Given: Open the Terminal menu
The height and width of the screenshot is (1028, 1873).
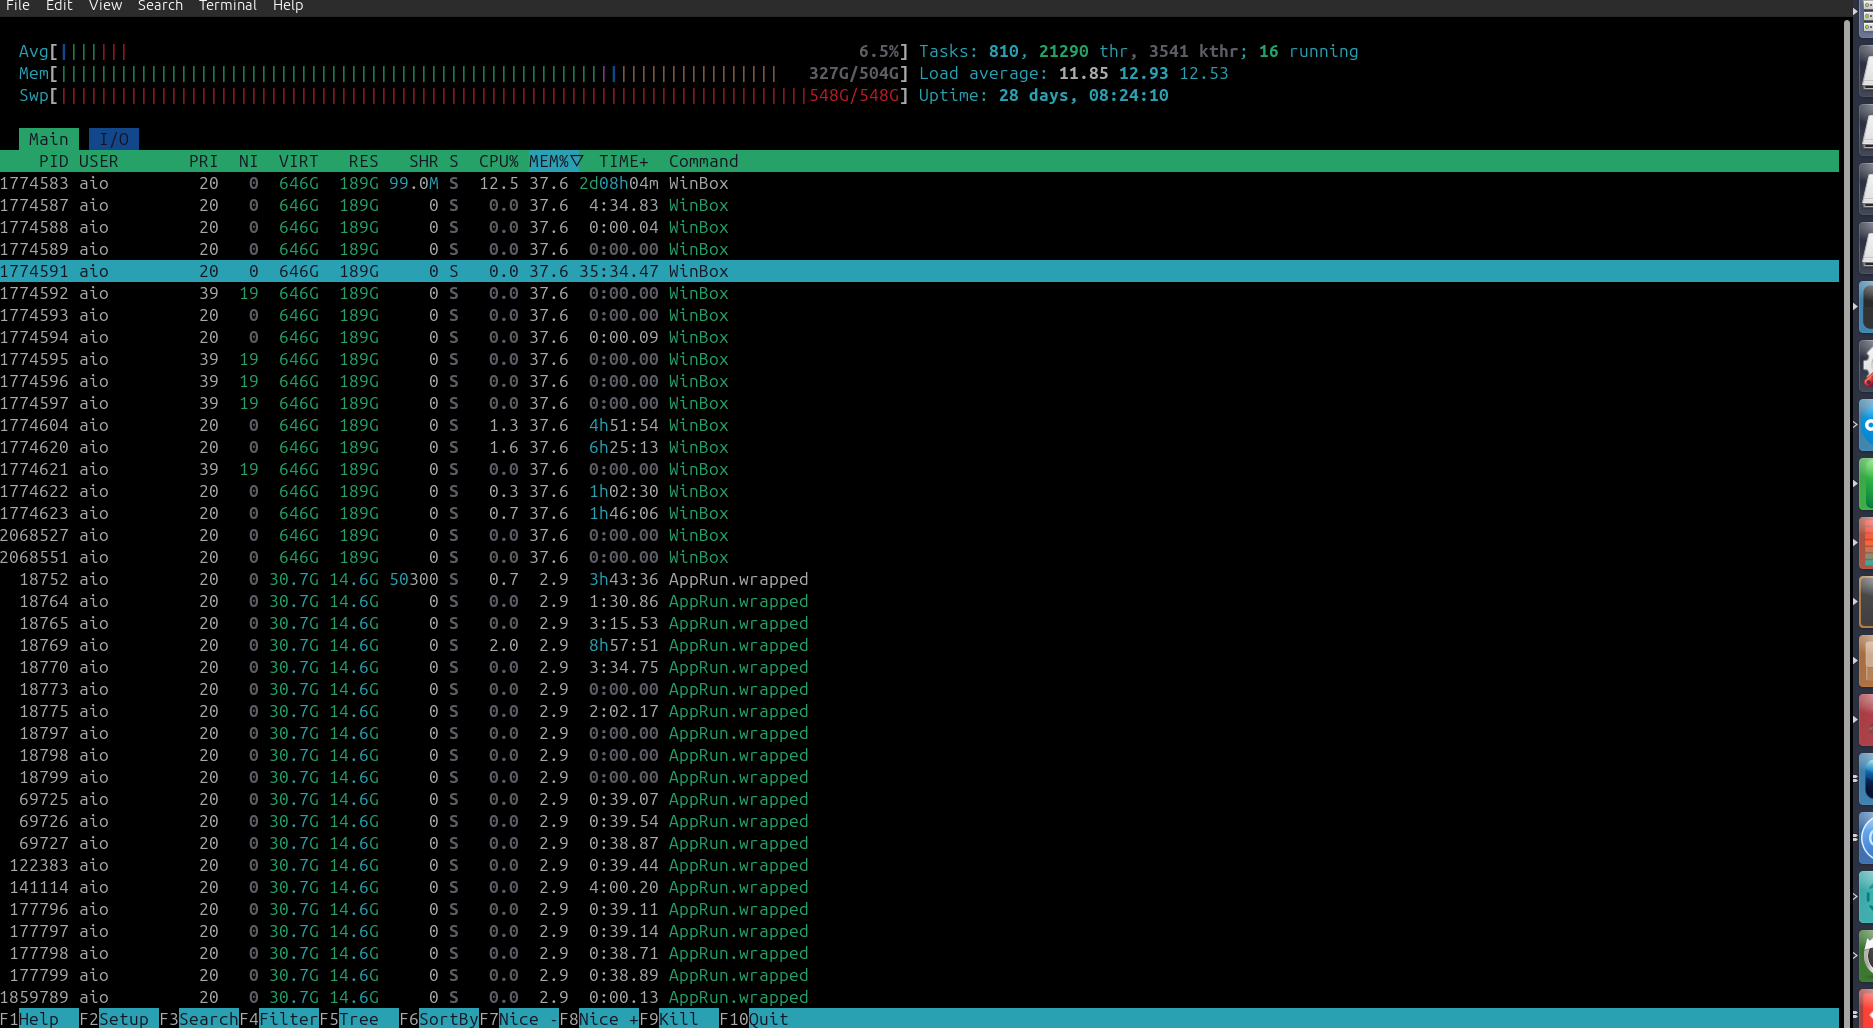Looking at the screenshot, I should click(x=228, y=6).
